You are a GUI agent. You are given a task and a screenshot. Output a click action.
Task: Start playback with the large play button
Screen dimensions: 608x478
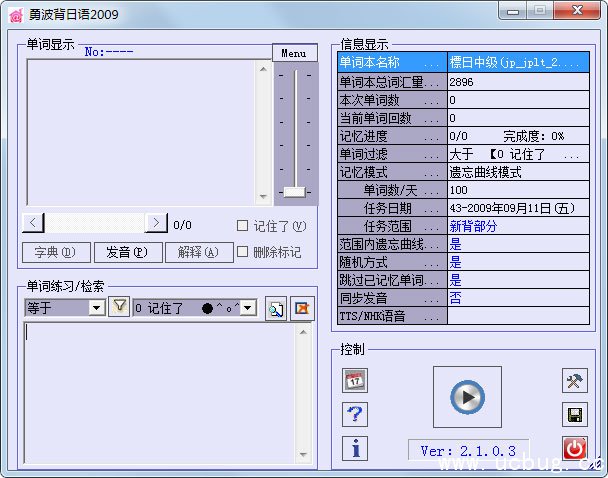point(467,397)
